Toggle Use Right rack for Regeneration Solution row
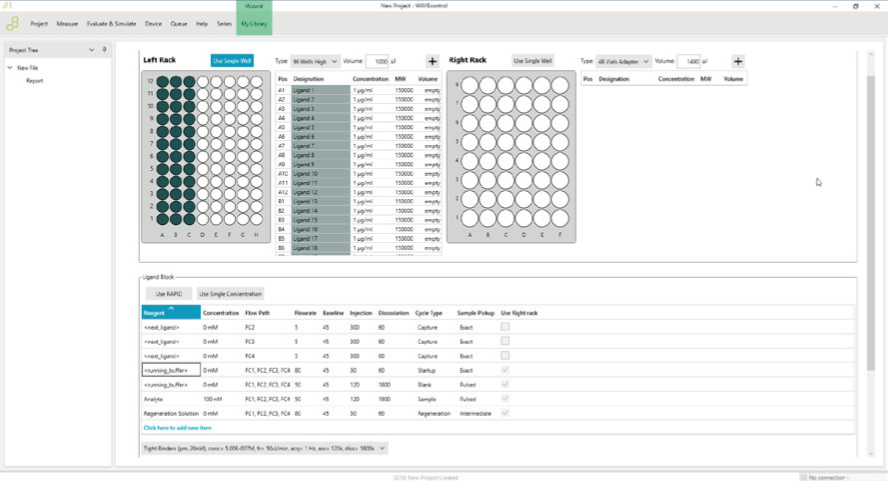 click(505, 413)
